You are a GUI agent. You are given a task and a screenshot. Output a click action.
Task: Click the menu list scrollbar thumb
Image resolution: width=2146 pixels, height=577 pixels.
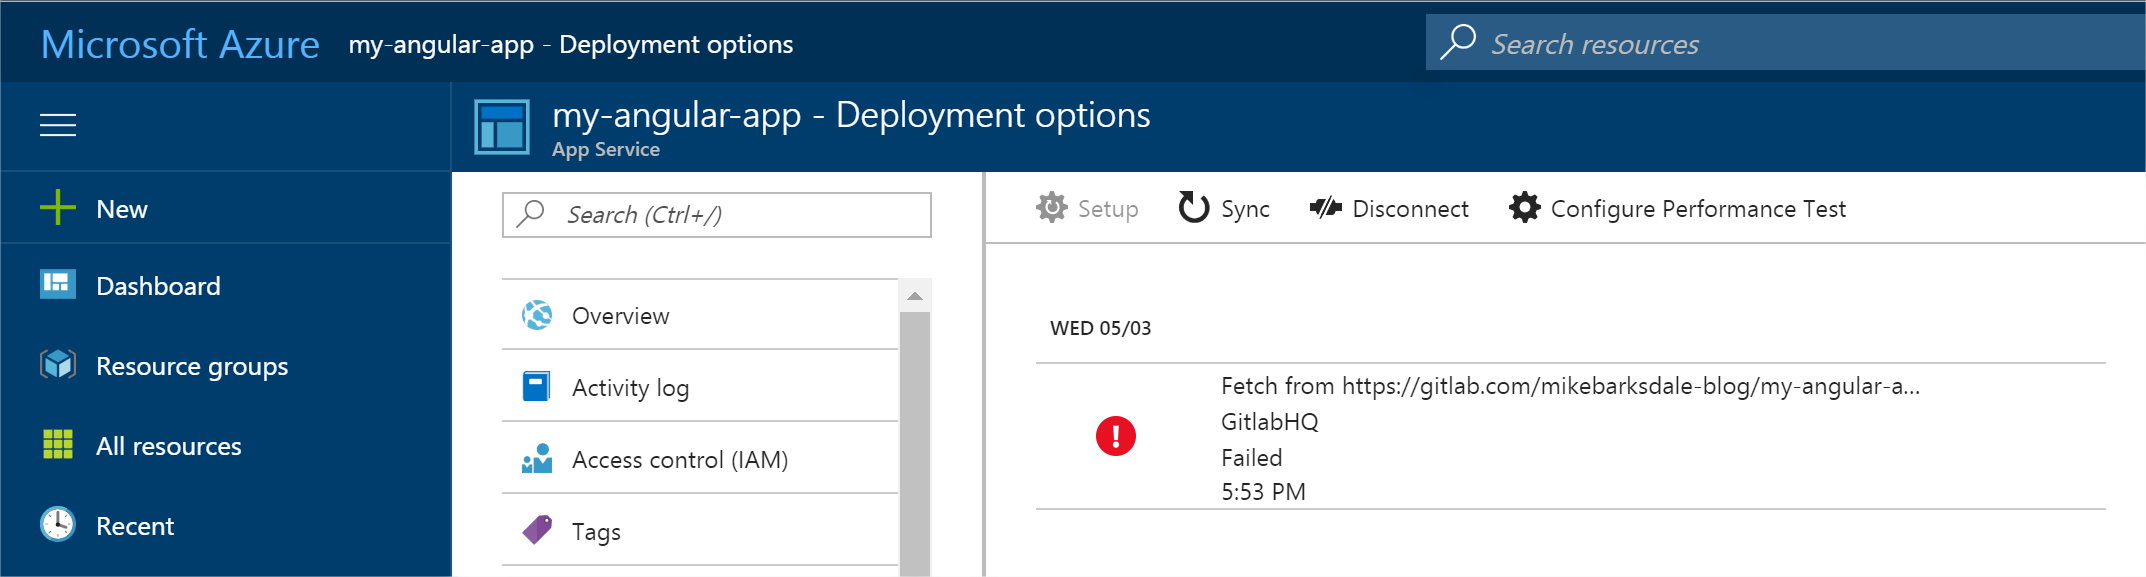coord(914,443)
